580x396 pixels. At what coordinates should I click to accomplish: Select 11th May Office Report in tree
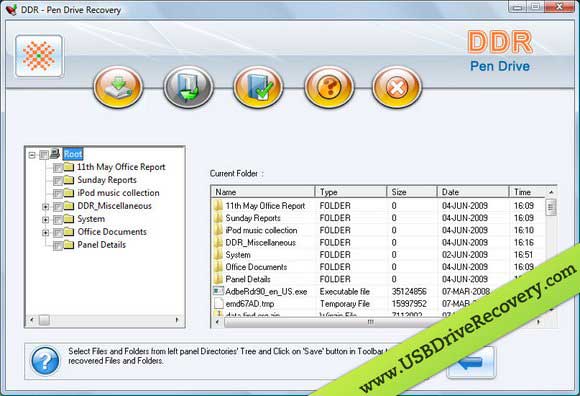(121, 167)
